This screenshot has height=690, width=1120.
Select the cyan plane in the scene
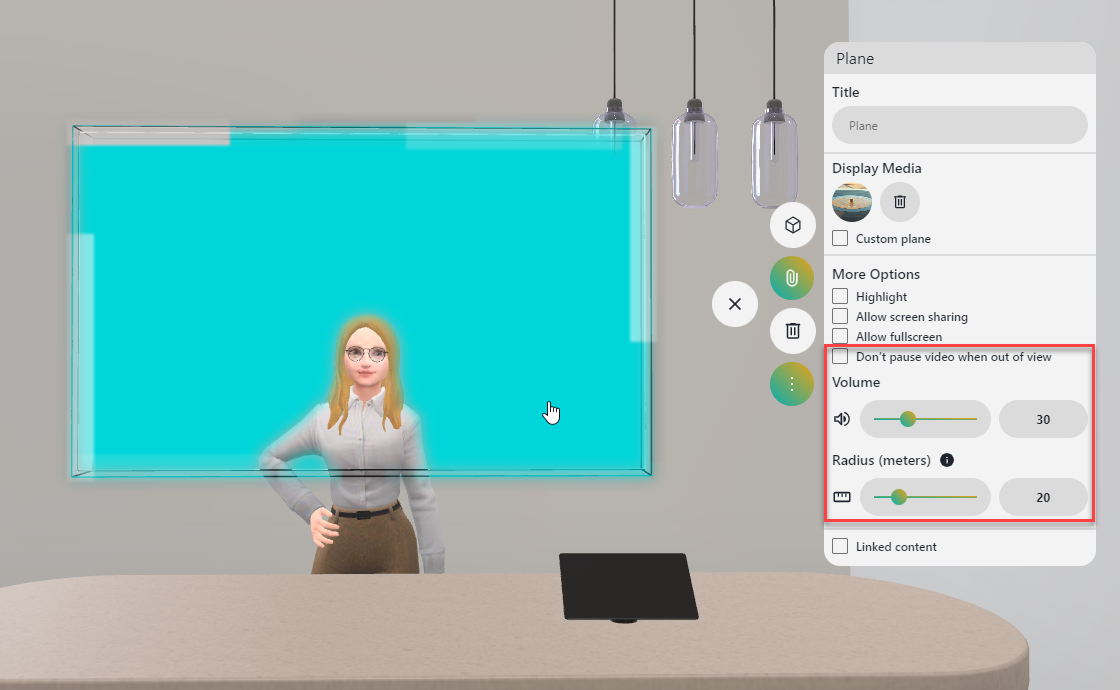pyautogui.click(x=361, y=300)
